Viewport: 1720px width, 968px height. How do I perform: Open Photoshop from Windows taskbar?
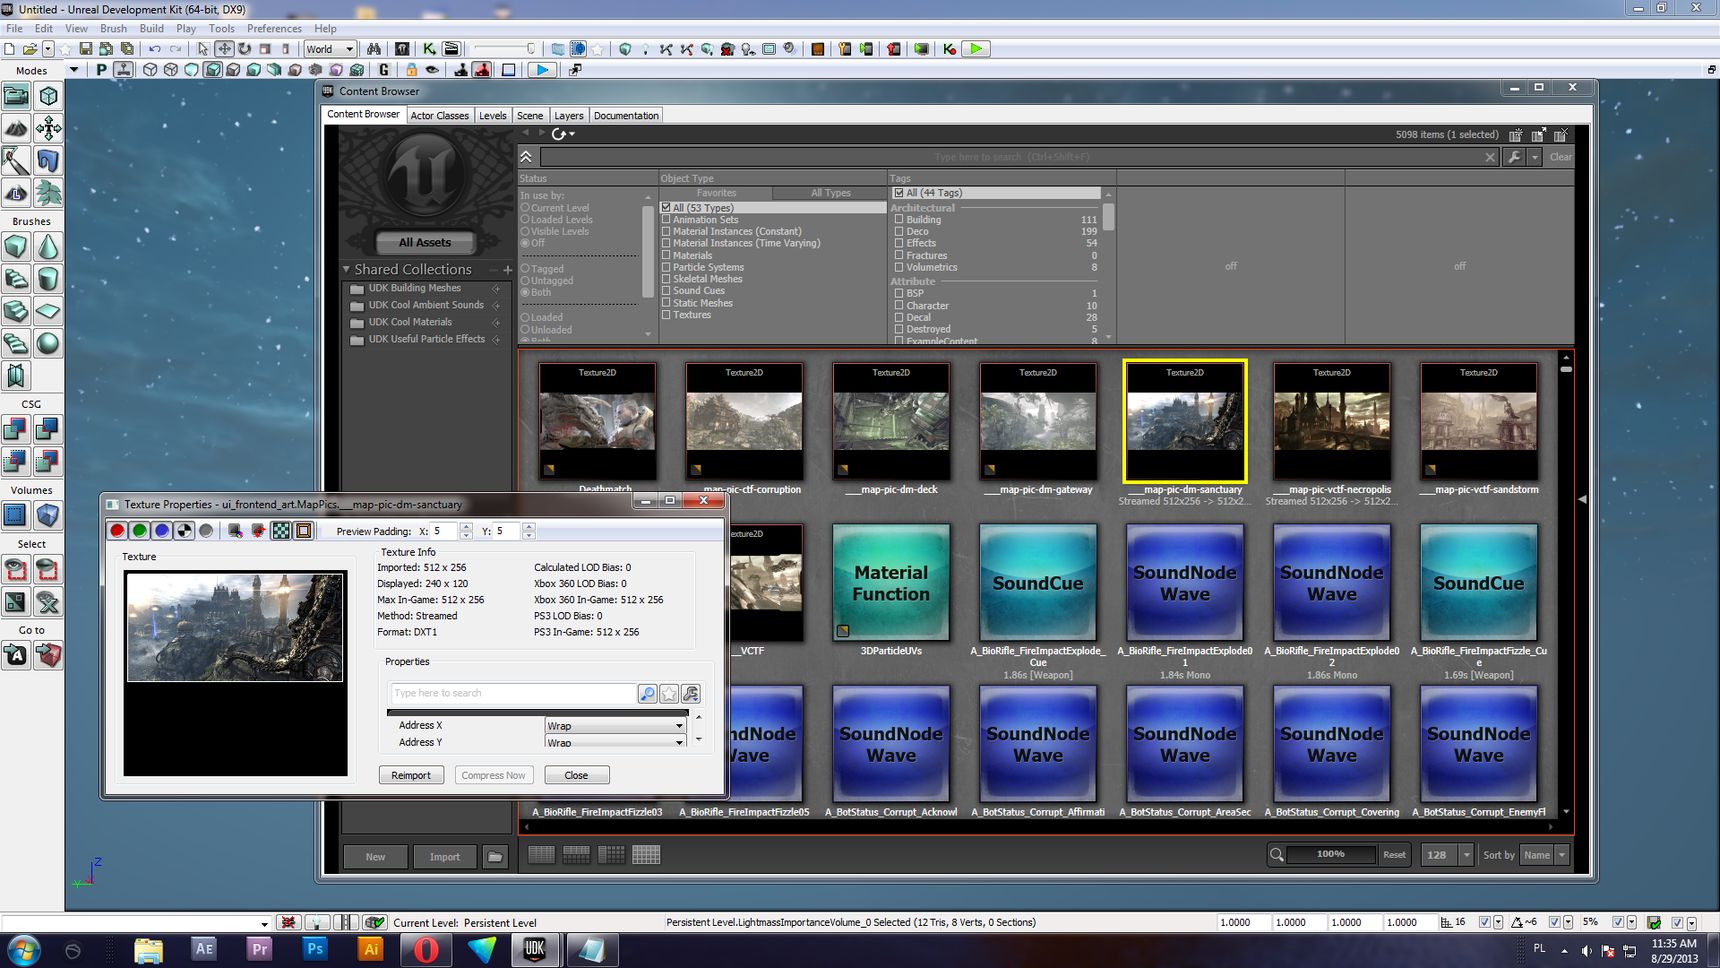point(315,949)
